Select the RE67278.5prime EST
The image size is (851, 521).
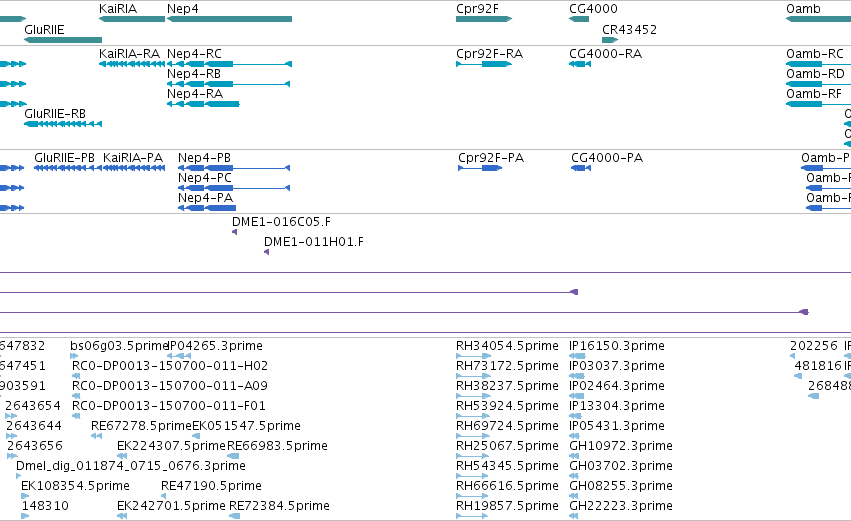[97, 436]
